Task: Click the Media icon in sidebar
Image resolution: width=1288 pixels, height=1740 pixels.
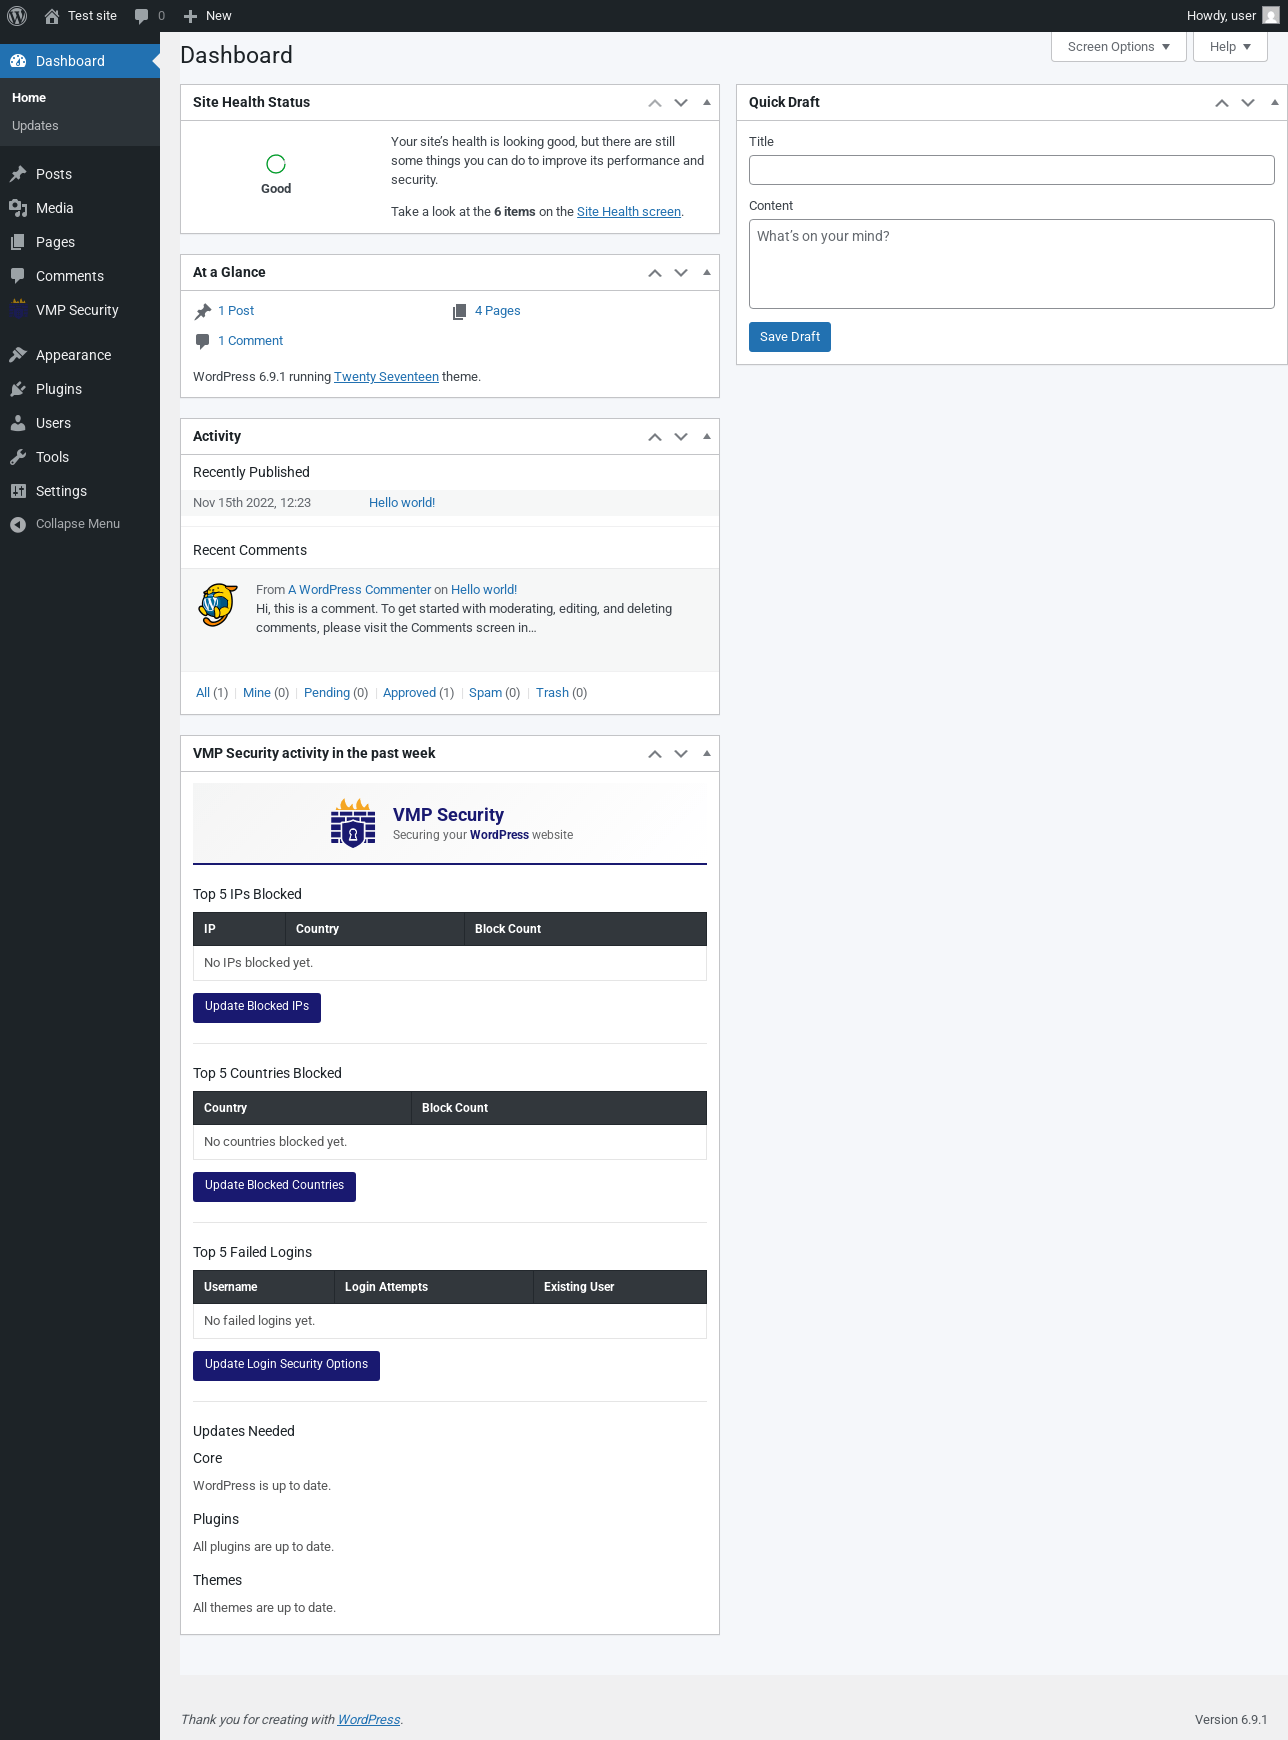Action: point(18,208)
